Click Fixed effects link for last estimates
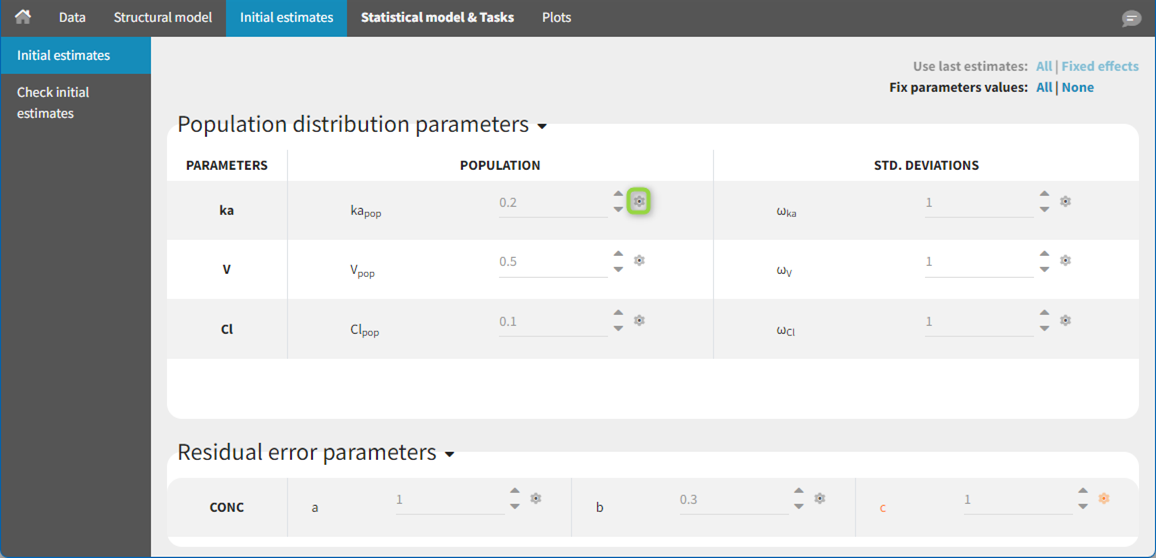Viewport: 1156px width, 558px height. point(1099,66)
